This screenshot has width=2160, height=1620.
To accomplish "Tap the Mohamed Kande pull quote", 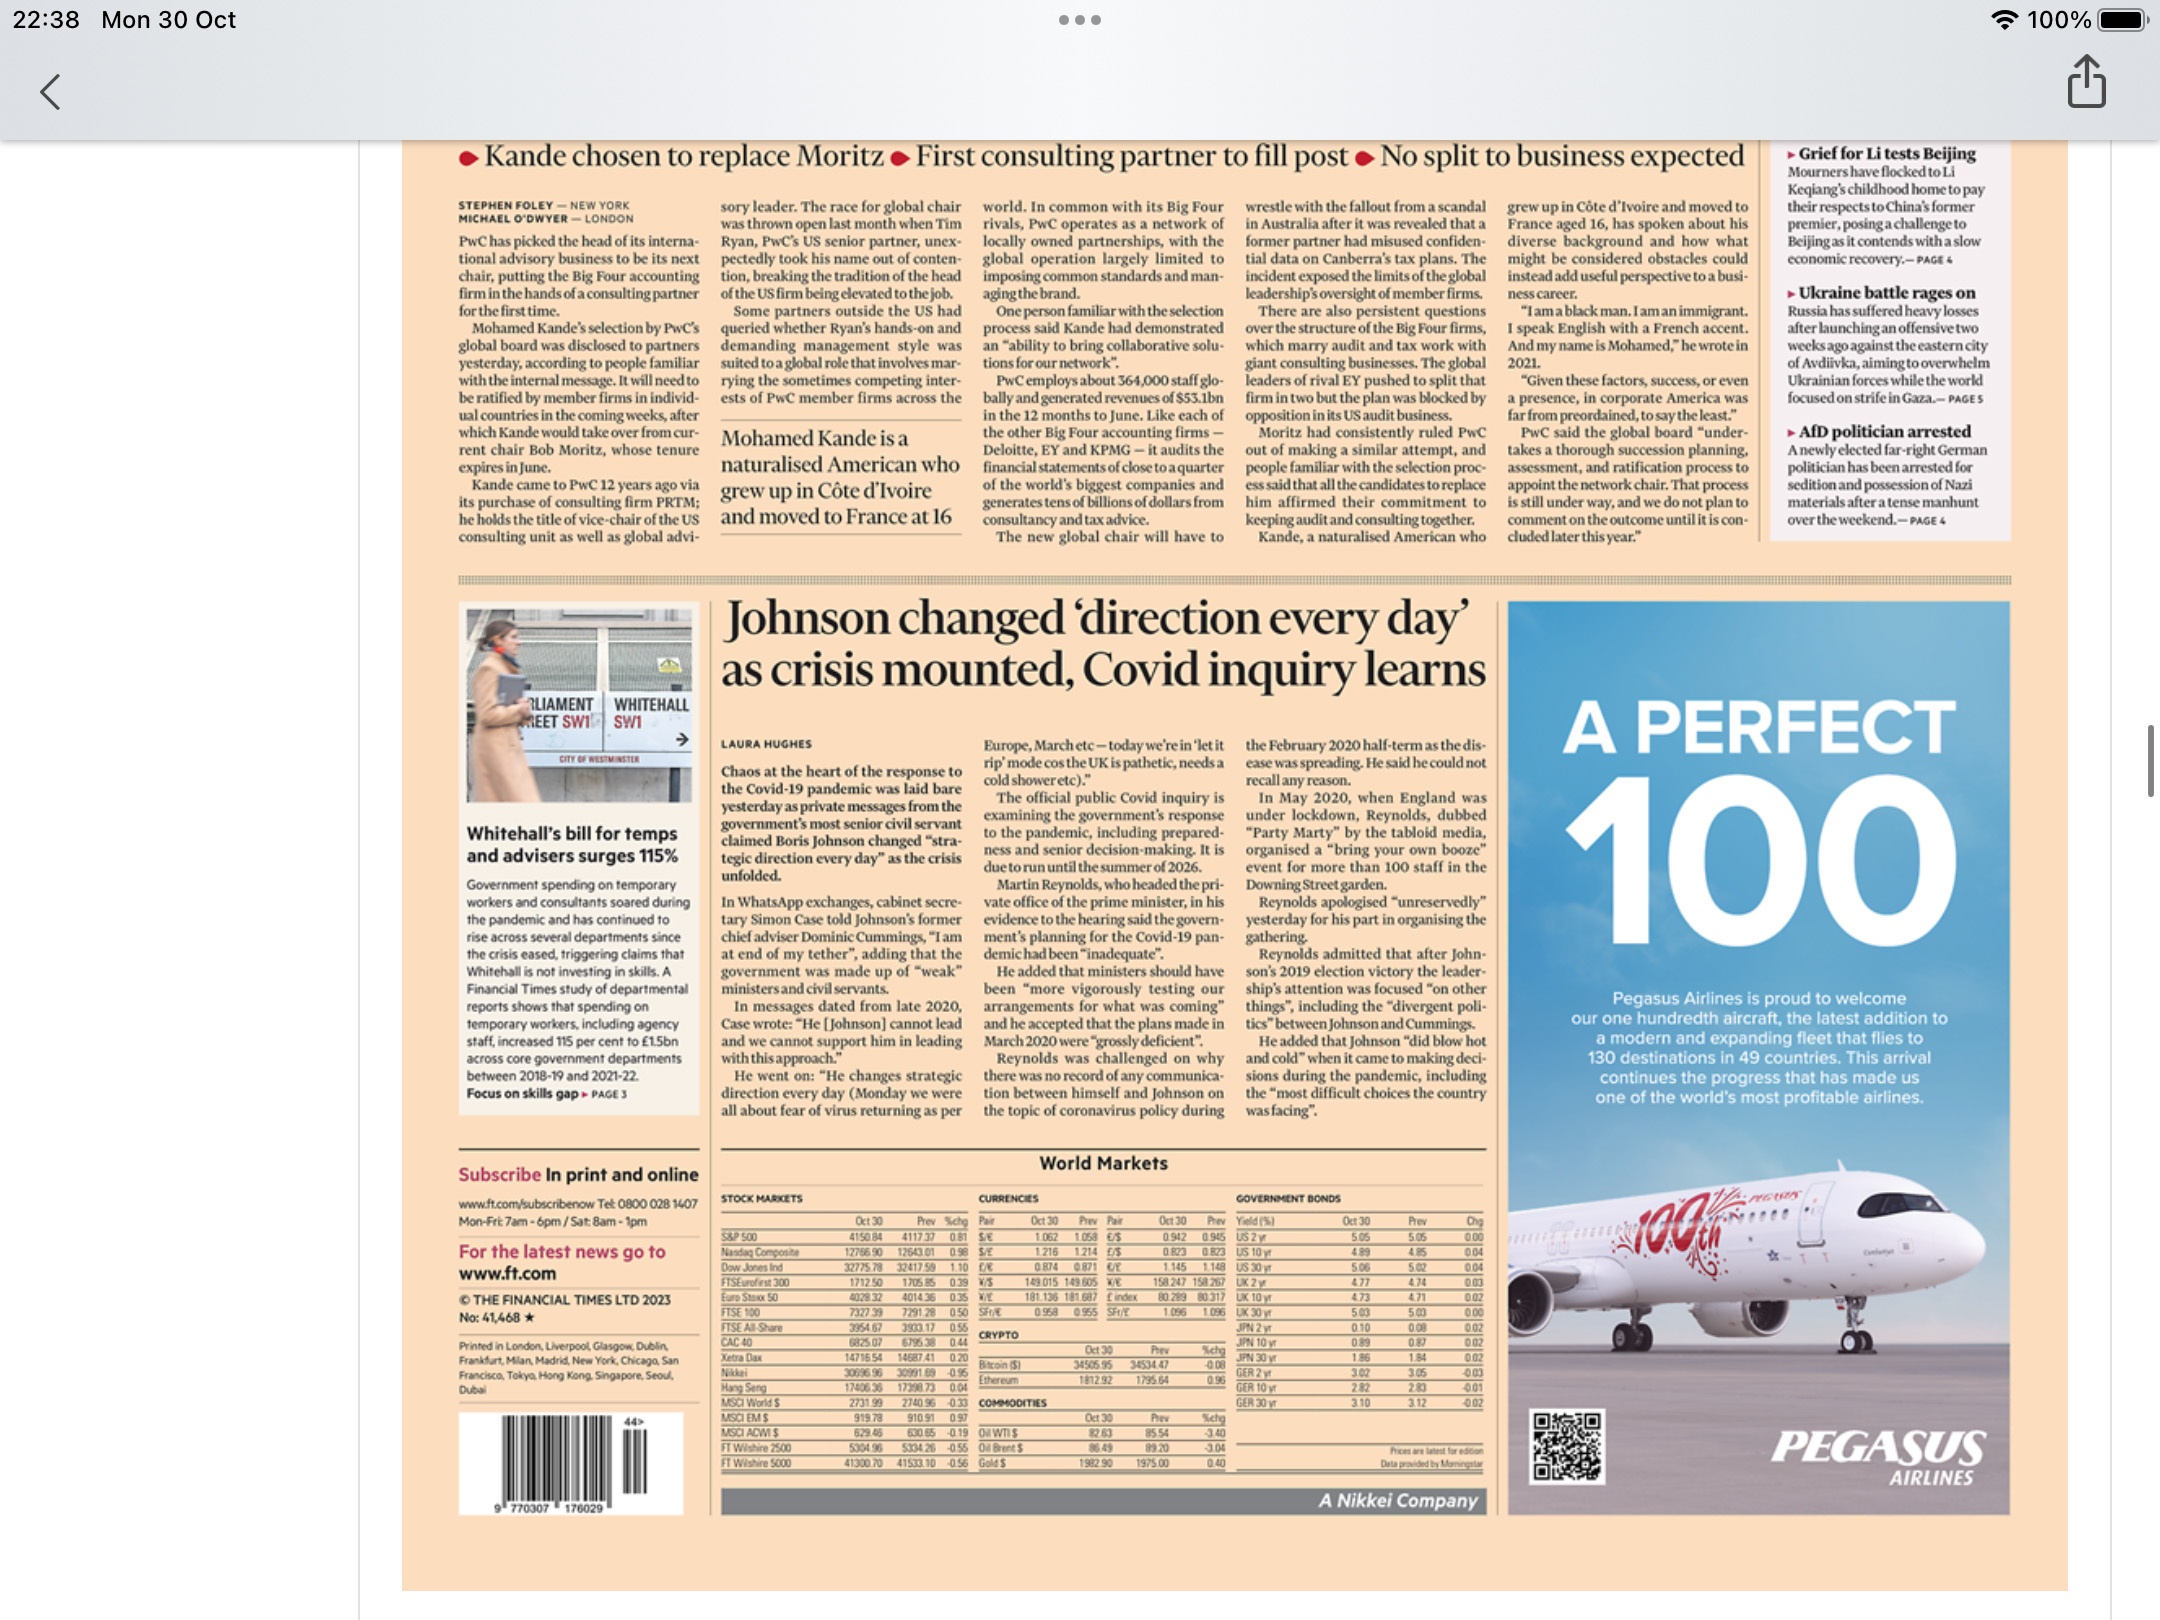I will coord(840,477).
